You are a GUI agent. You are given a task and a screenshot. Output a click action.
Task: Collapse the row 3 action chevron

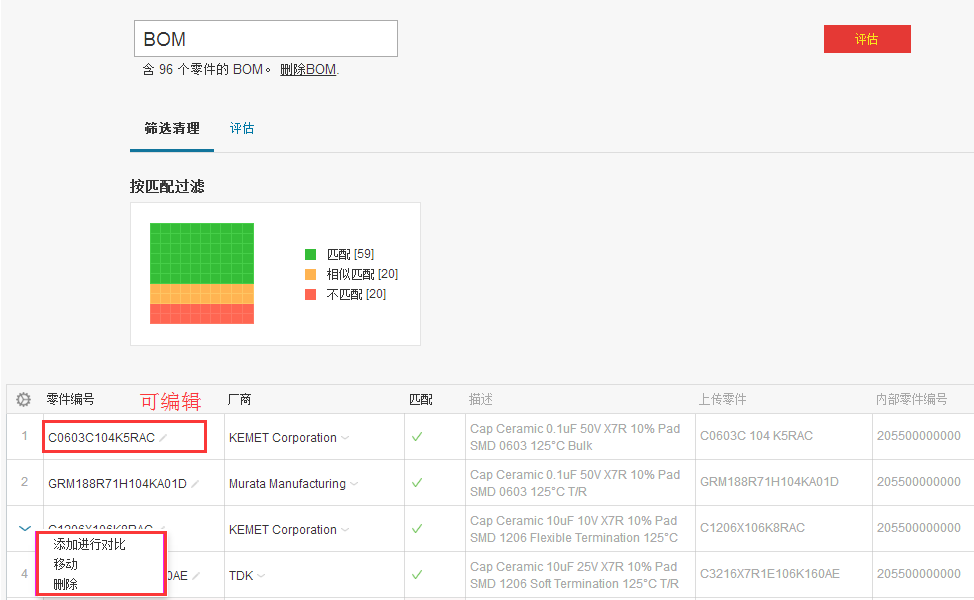pyautogui.click(x=24, y=529)
